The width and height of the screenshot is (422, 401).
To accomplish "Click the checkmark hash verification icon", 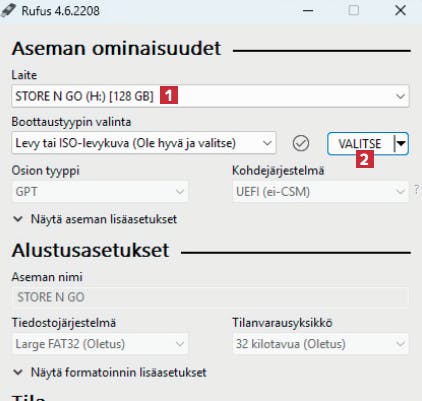I will 301,143.
